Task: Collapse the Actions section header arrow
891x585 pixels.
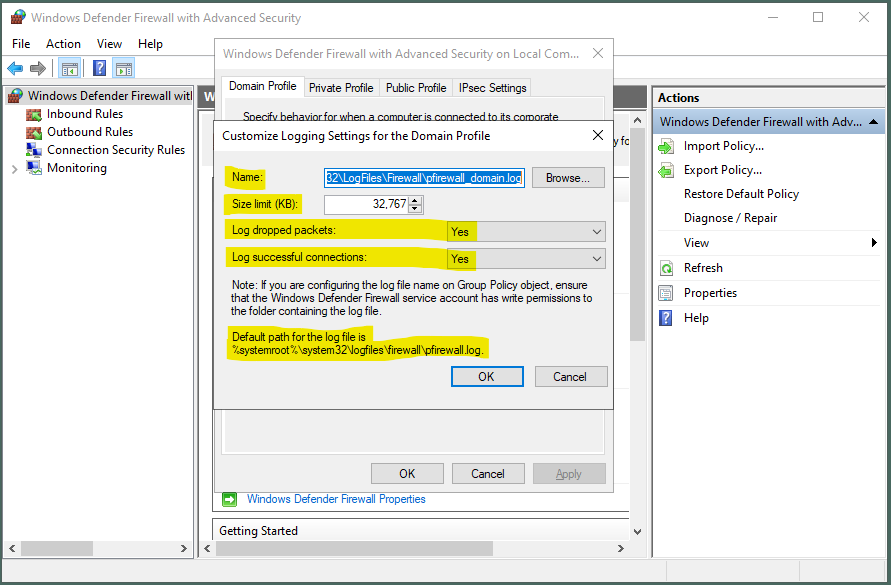Action: point(874,122)
